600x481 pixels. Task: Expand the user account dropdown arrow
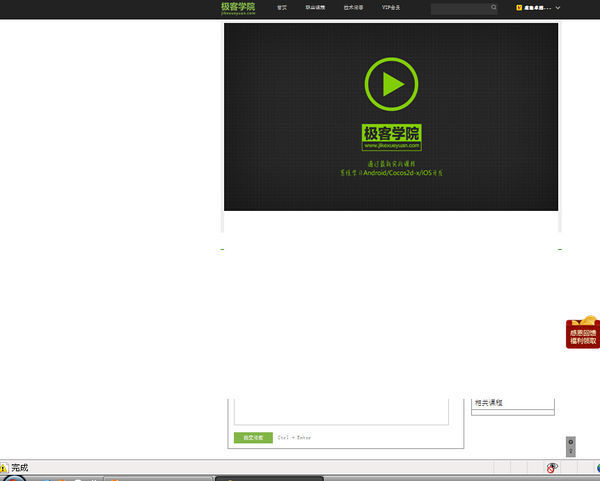[x=558, y=8]
